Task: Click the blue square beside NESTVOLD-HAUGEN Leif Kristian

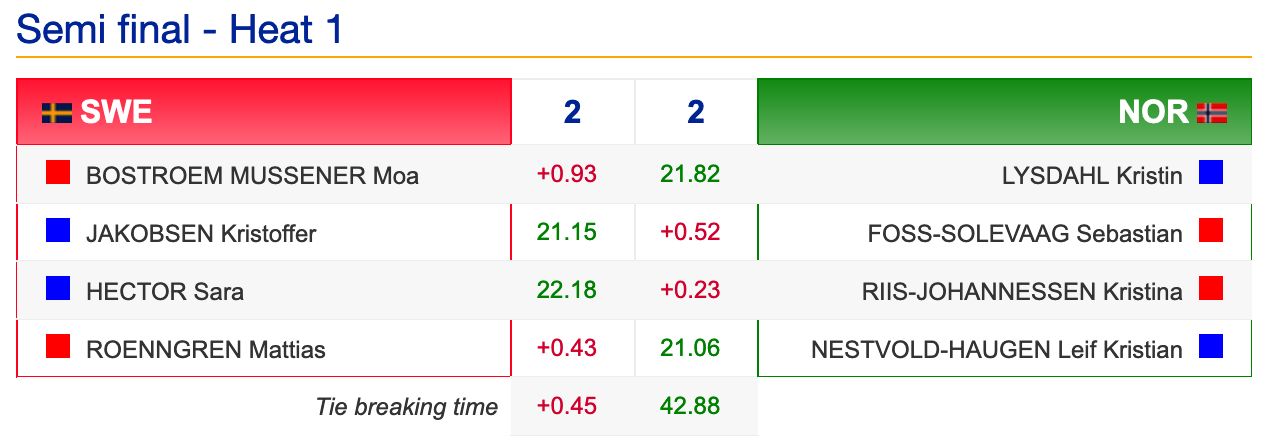Action: click(x=1212, y=347)
